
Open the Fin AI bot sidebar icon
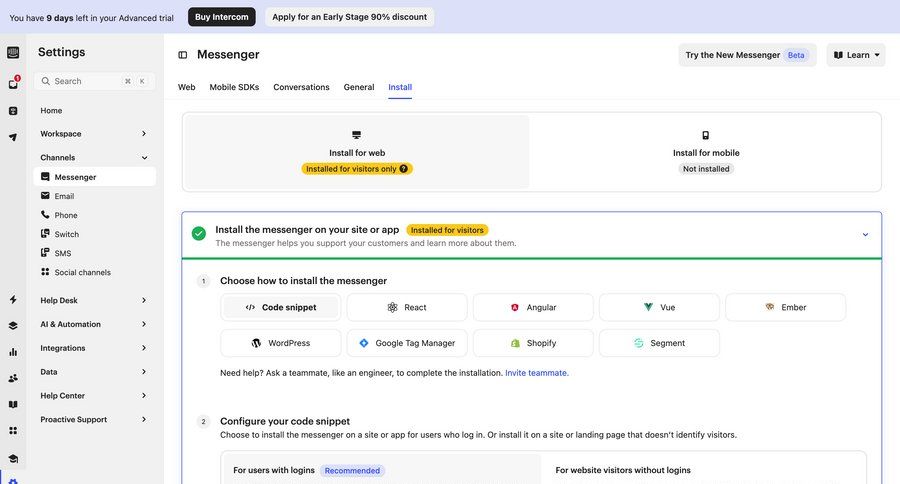13,111
